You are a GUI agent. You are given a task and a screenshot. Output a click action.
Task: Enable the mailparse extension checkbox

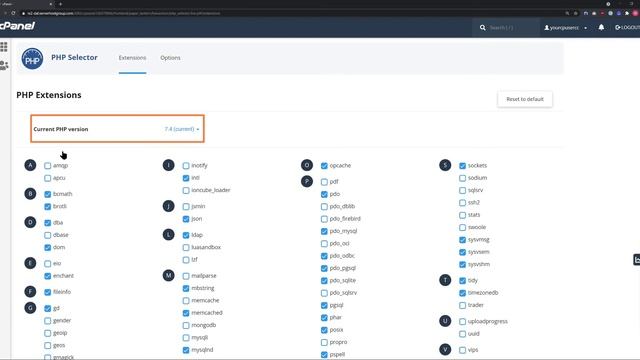(x=186, y=276)
